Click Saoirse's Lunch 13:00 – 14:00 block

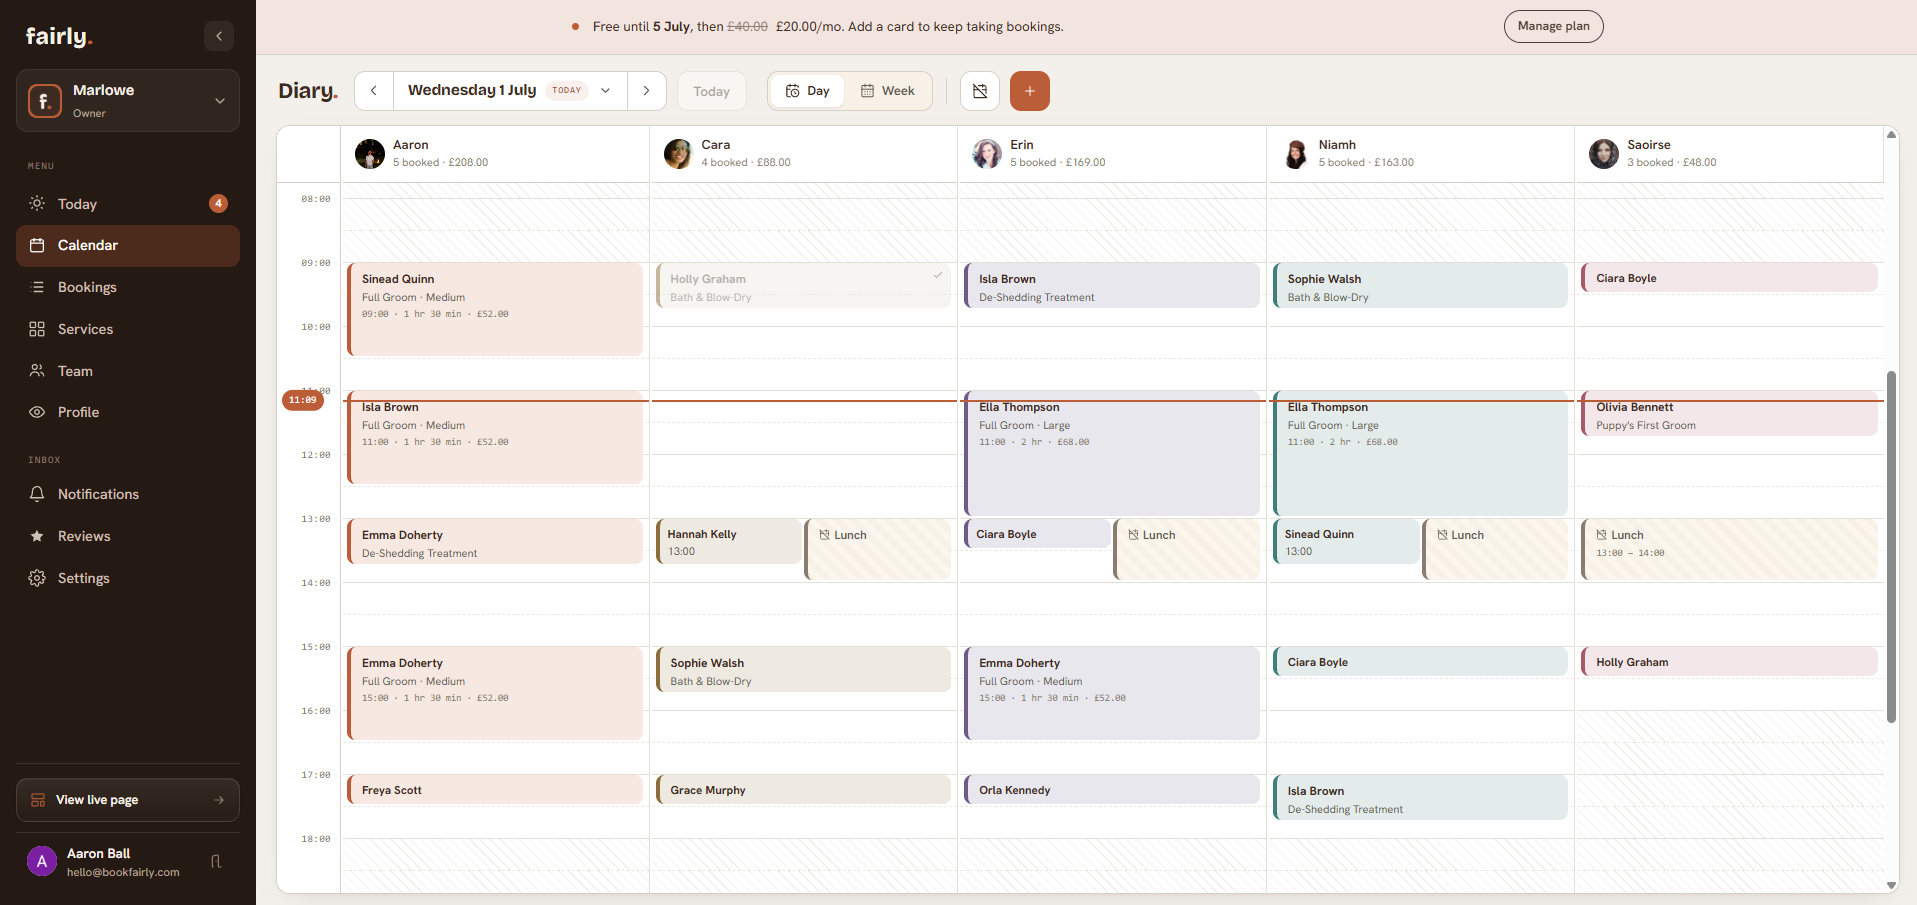(1729, 549)
